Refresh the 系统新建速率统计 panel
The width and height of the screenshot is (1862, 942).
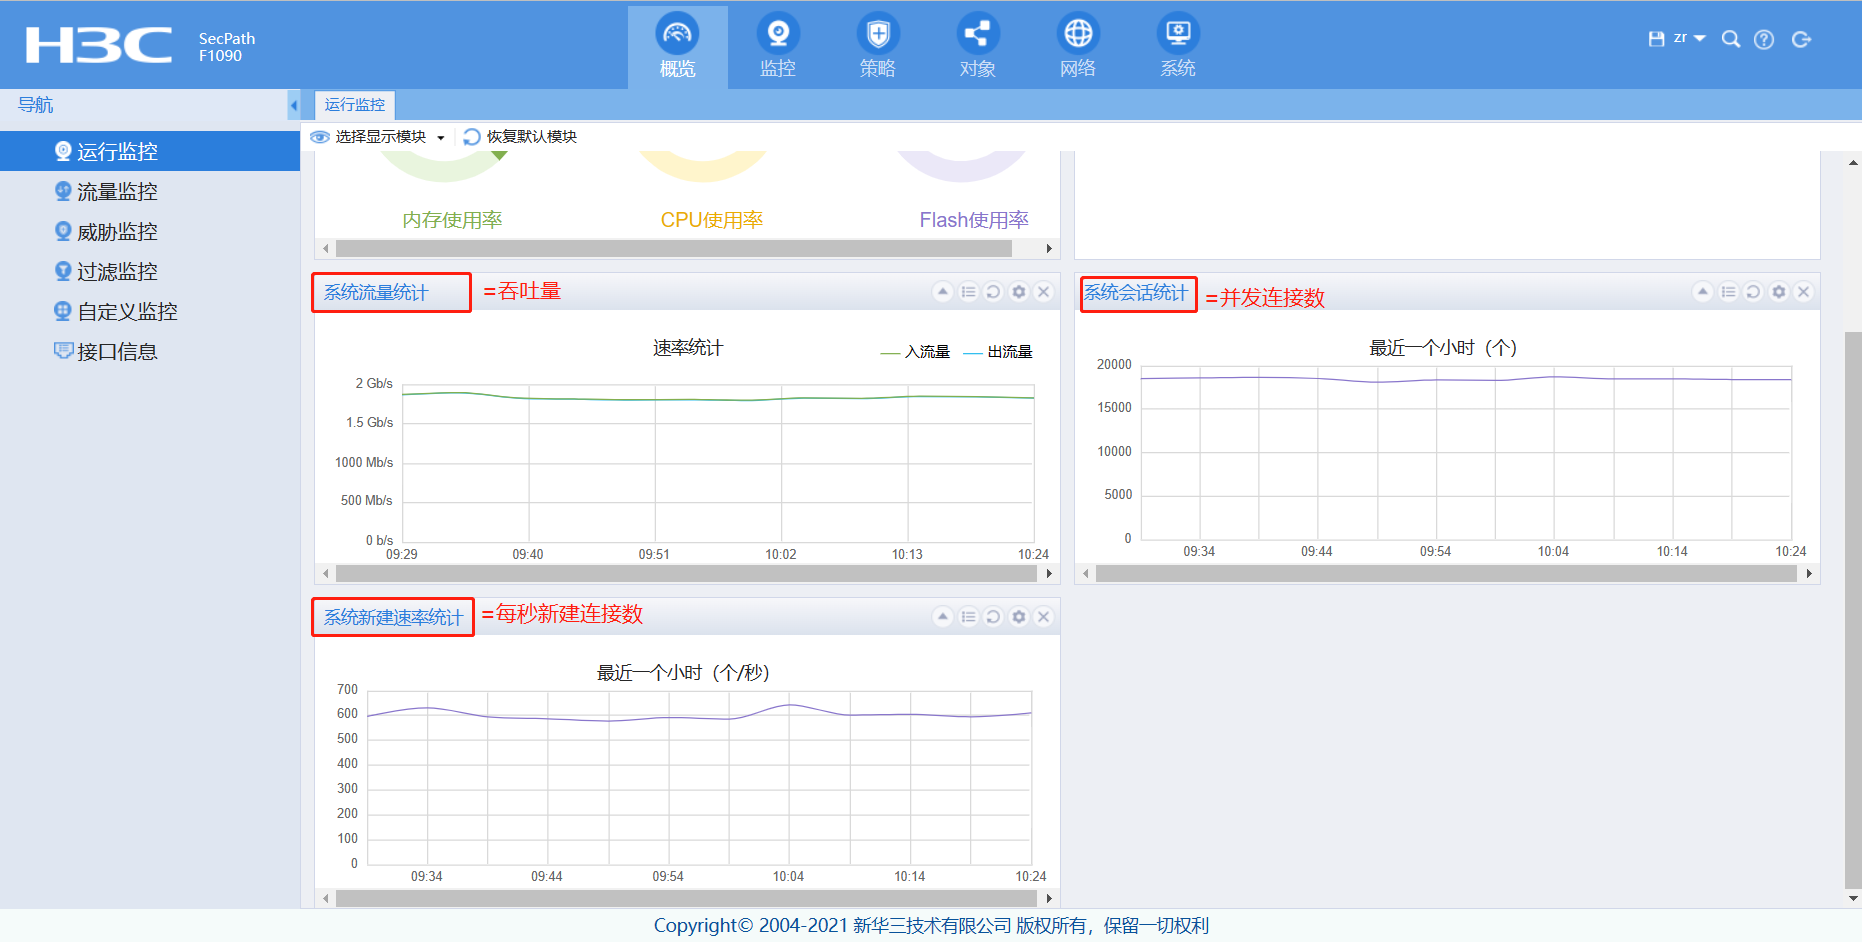pos(993,617)
